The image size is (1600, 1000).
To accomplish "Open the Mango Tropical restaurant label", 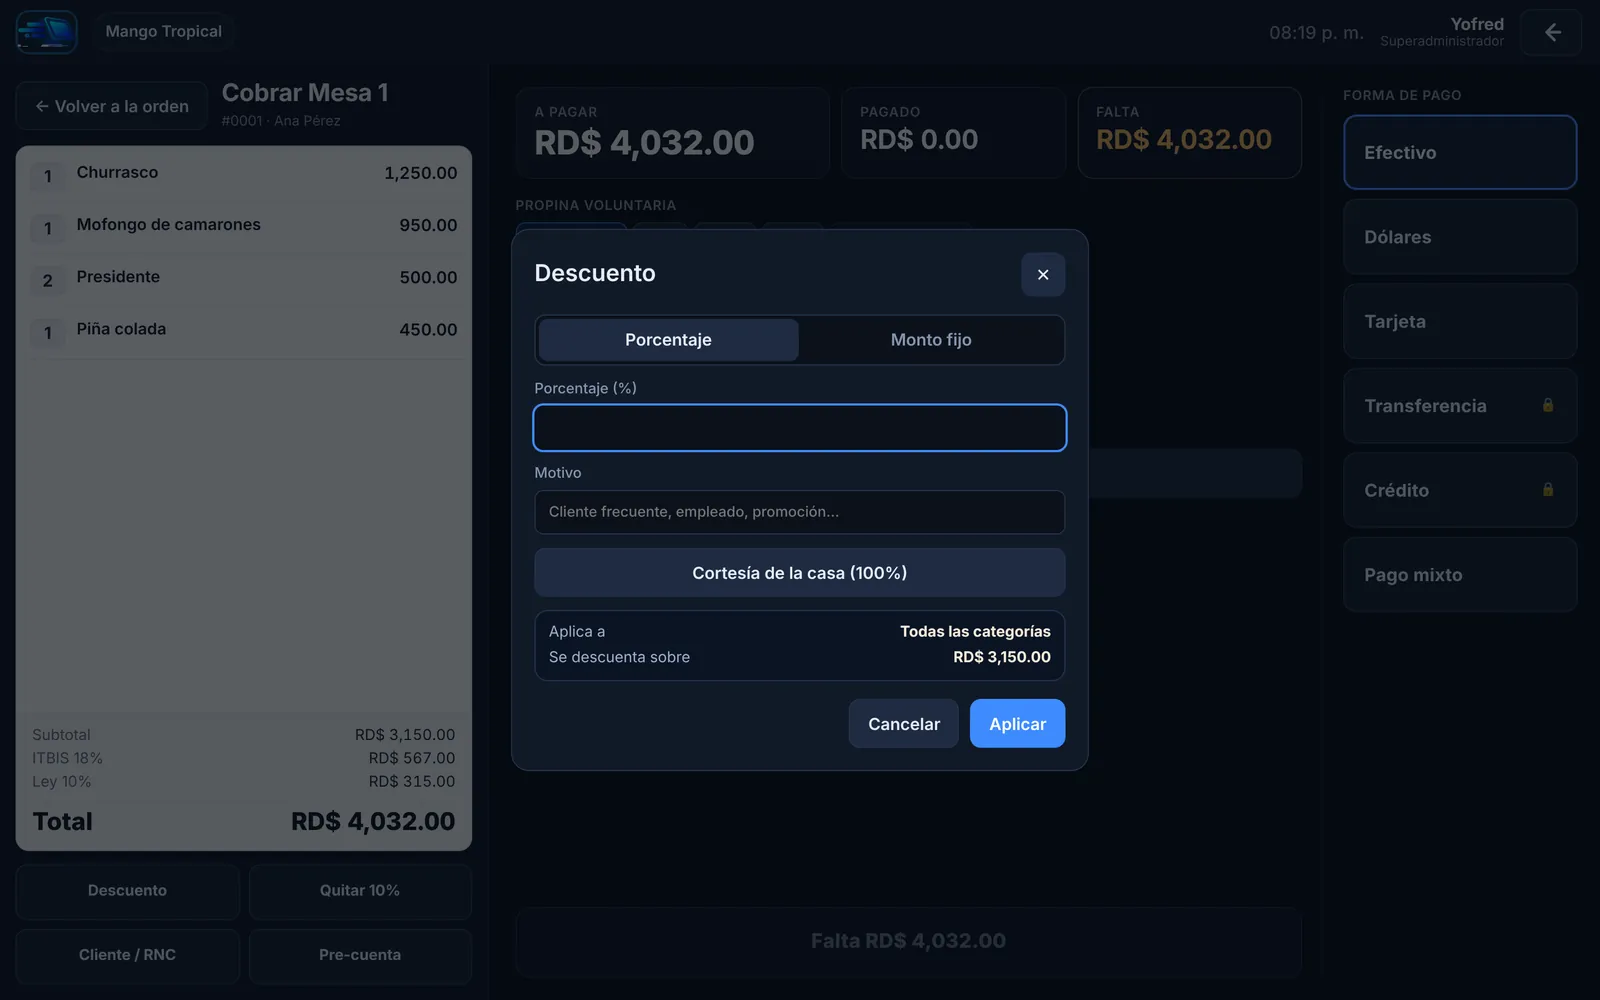I will 164,32.
